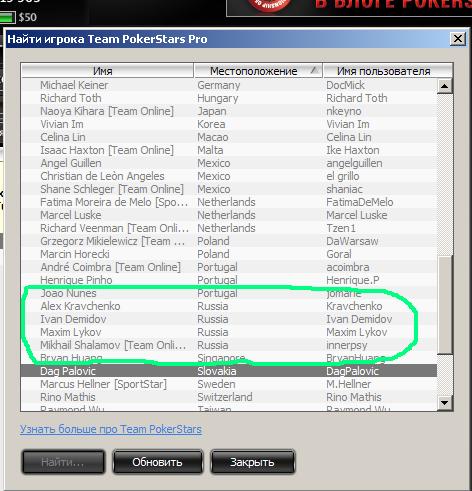Select Shane Schleger [Team Online] row

click(229, 189)
